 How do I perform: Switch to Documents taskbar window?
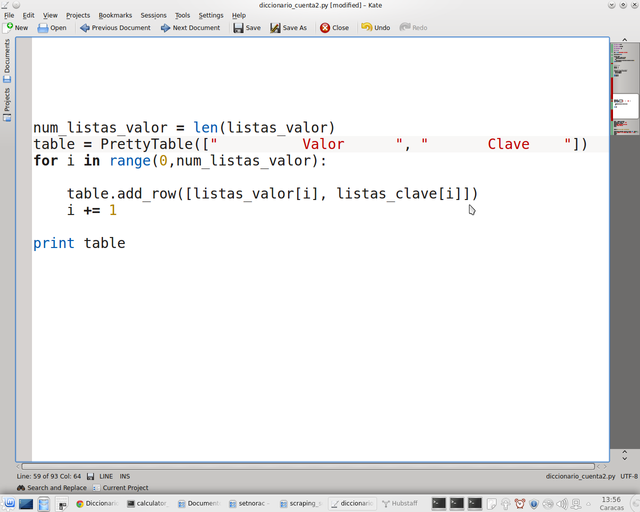pos(198,503)
